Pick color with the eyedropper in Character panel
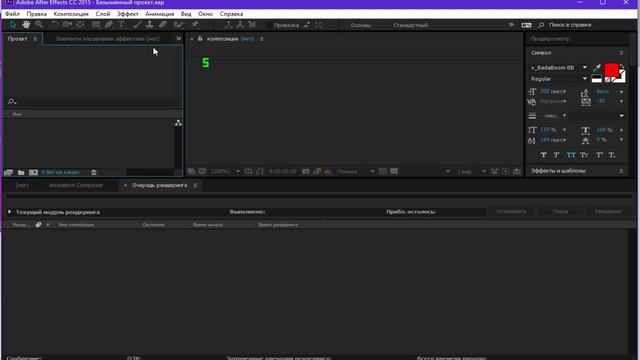Image resolution: width=640 pixels, height=360 pixels. pos(597,68)
